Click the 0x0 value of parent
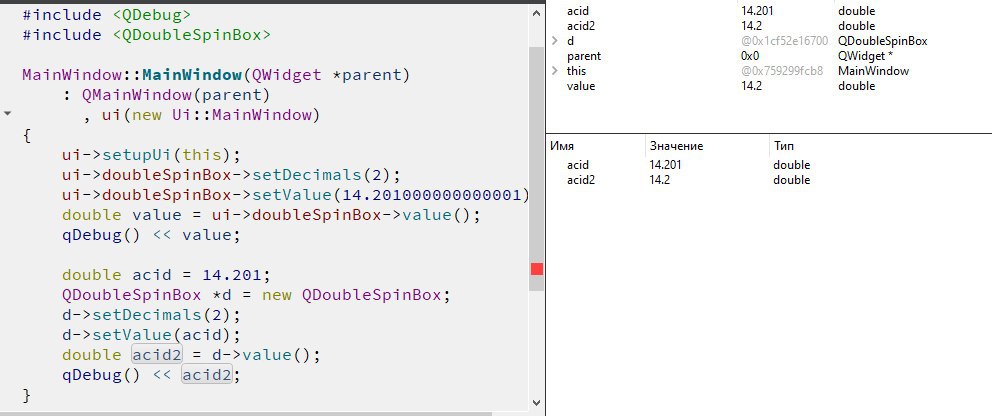The image size is (992, 416). [750, 56]
